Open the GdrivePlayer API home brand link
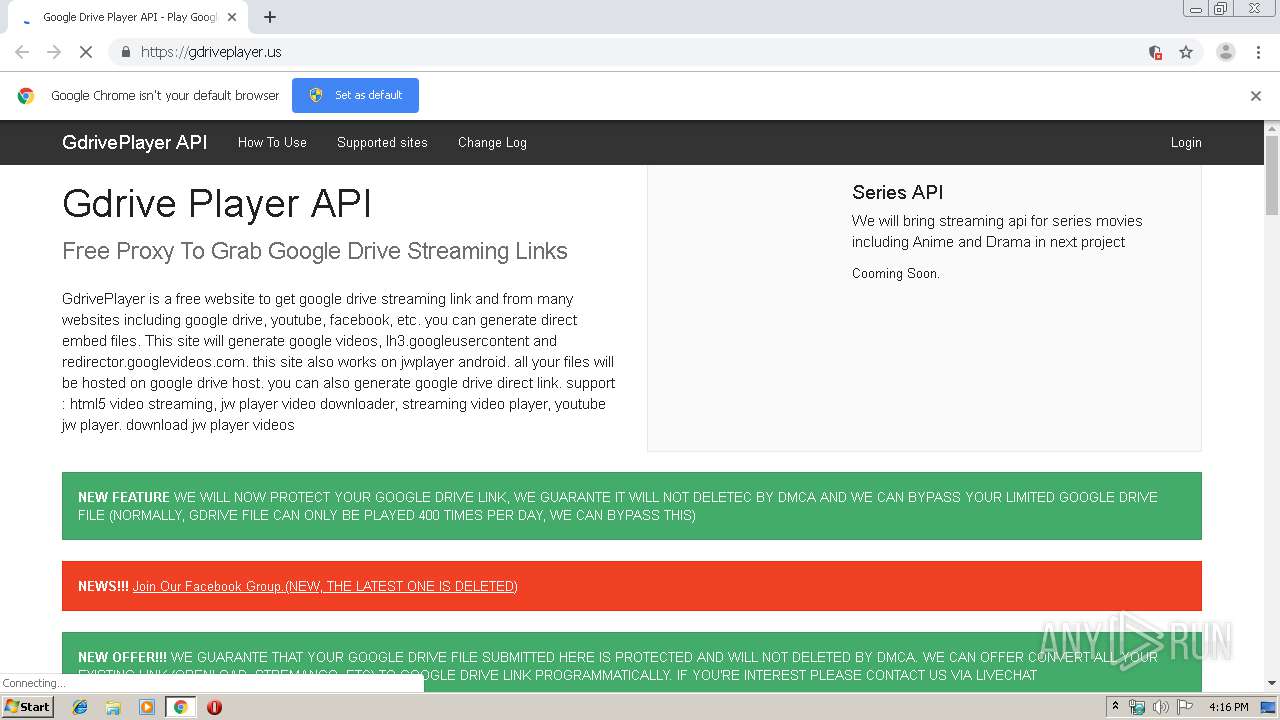The image size is (1280, 720). (135, 142)
